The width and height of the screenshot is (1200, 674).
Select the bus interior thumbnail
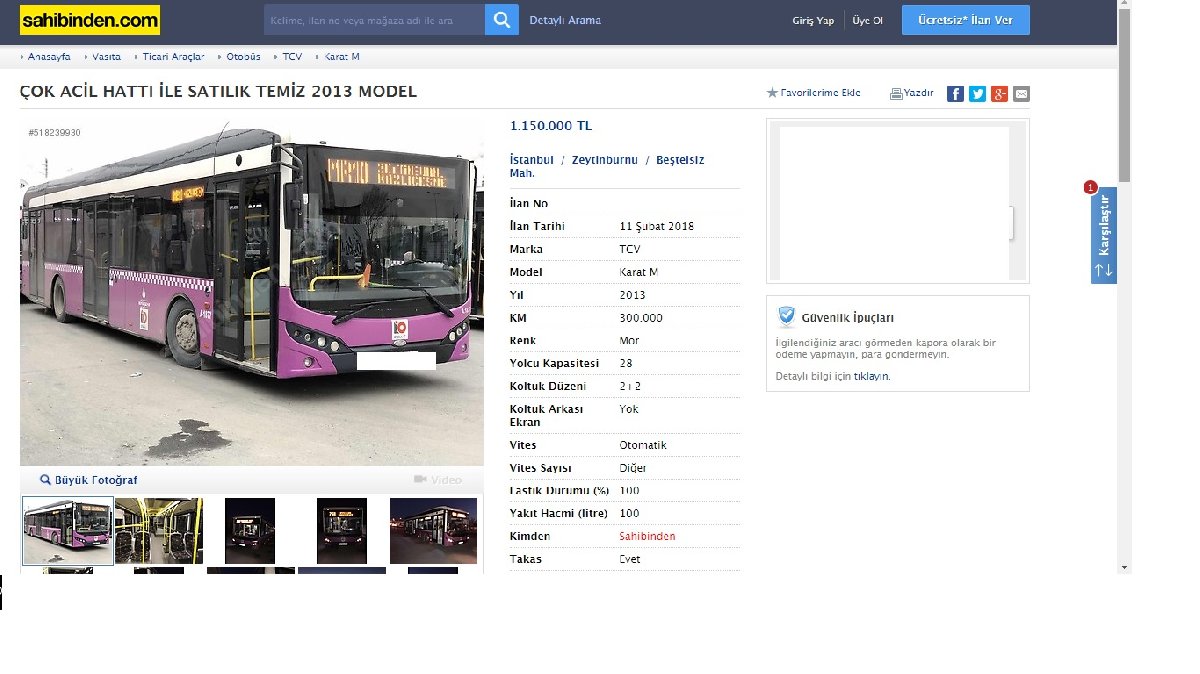click(x=159, y=531)
